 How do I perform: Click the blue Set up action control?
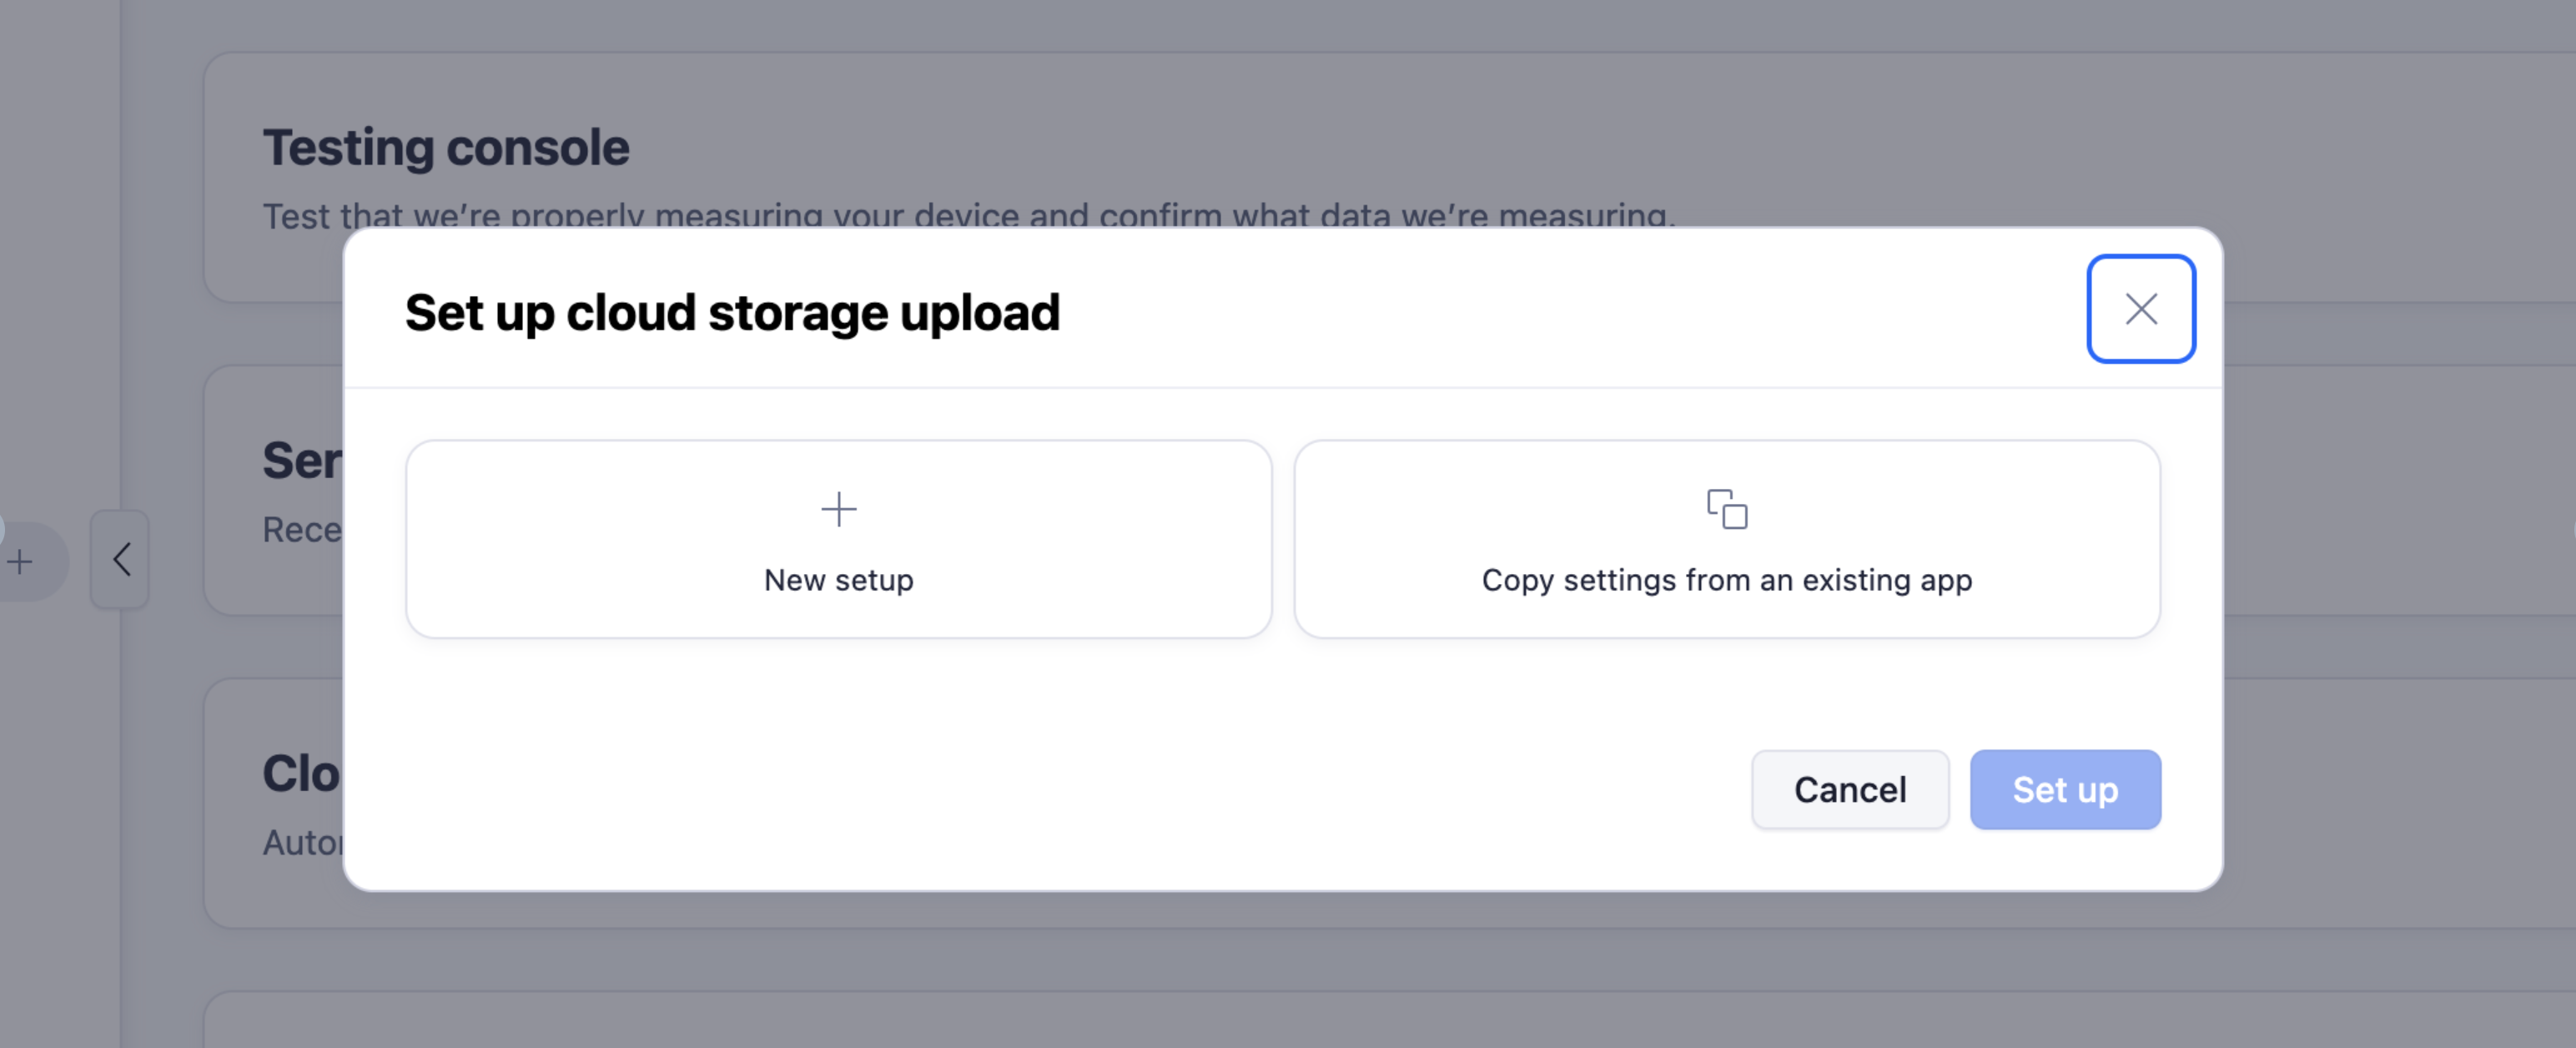pos(2065,789)
